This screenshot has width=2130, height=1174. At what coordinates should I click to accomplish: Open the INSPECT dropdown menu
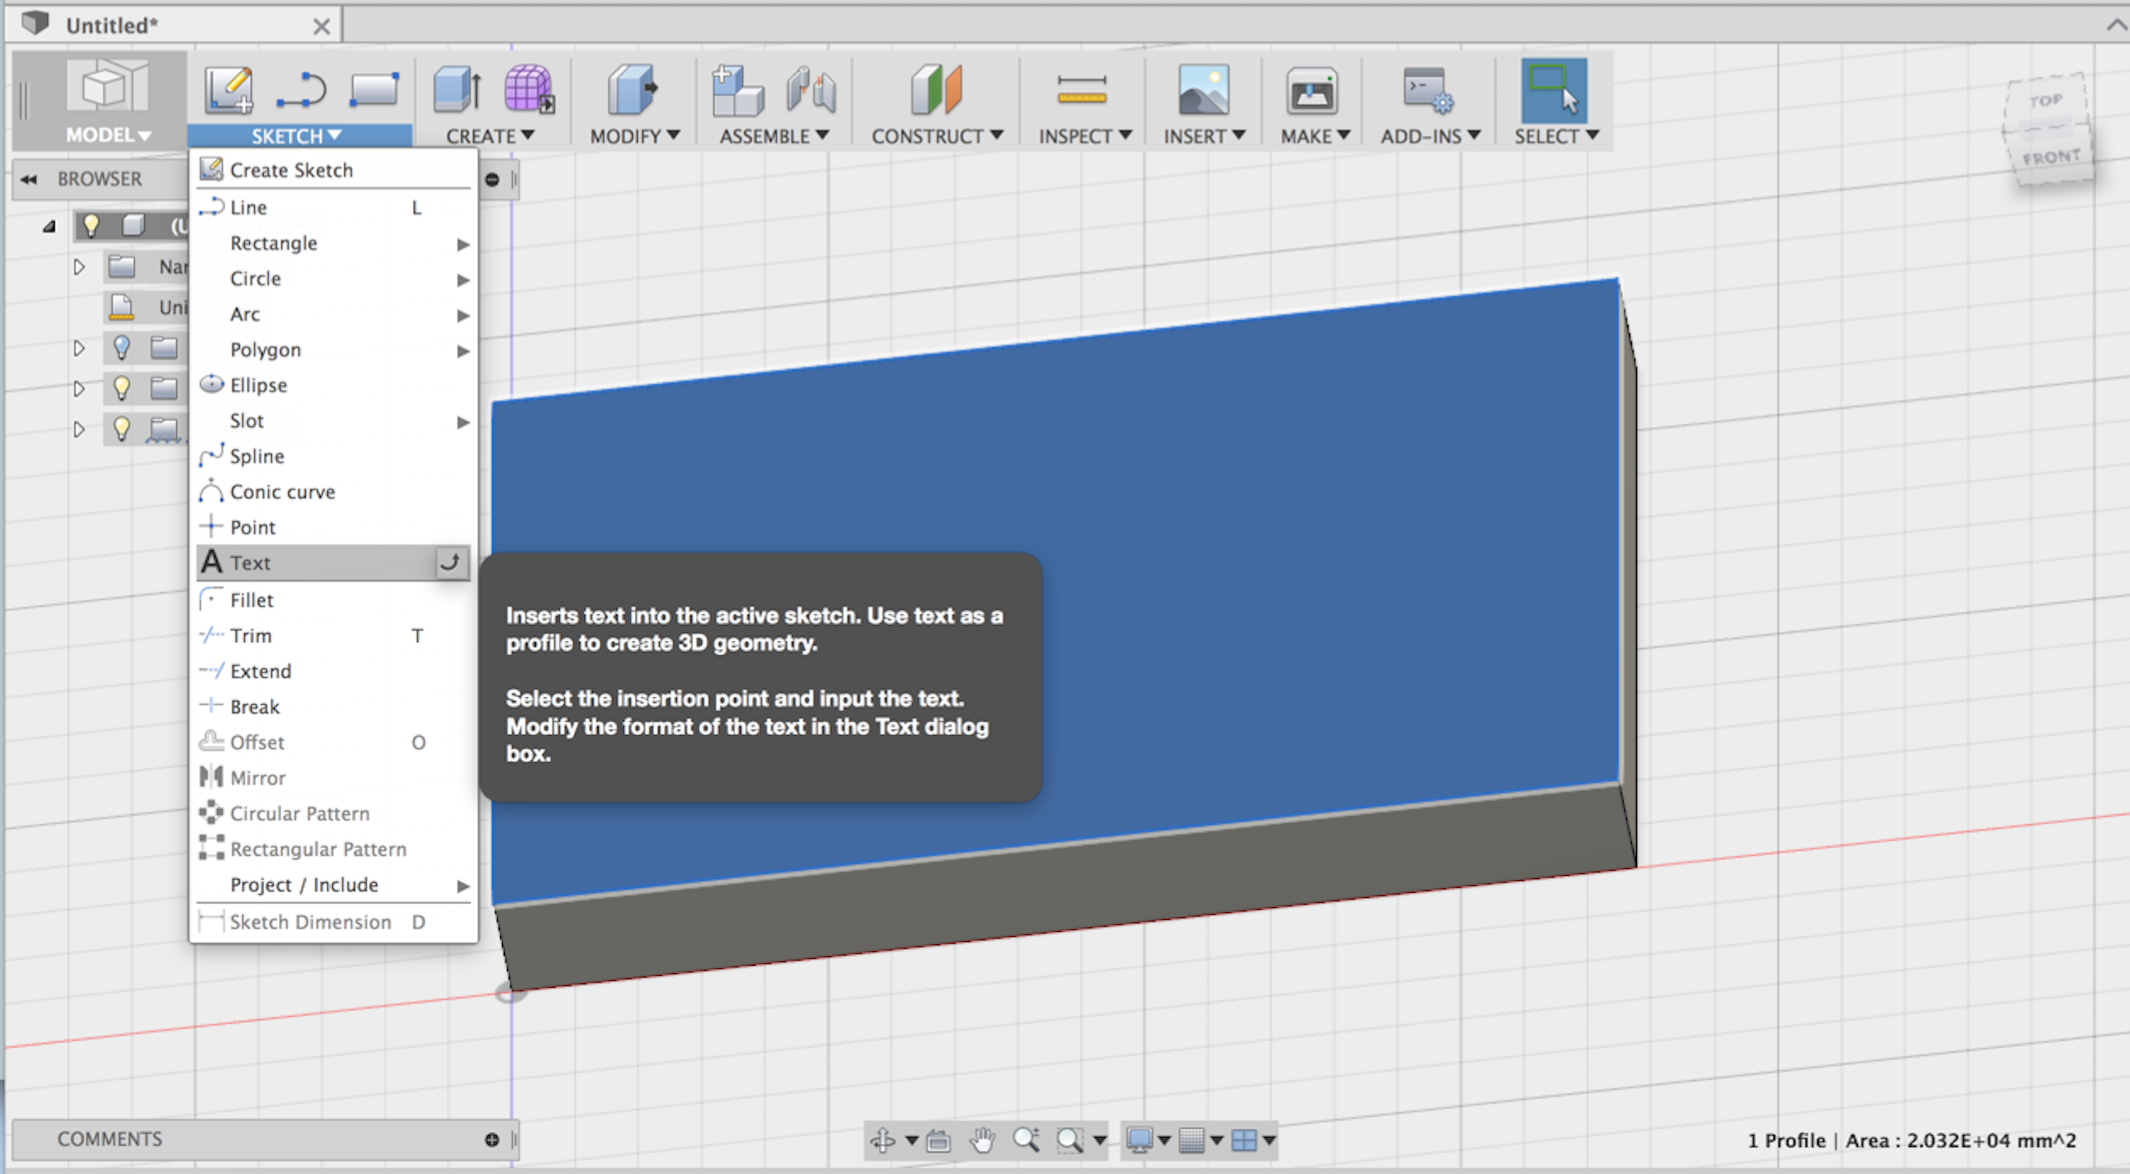(1085, 136)
